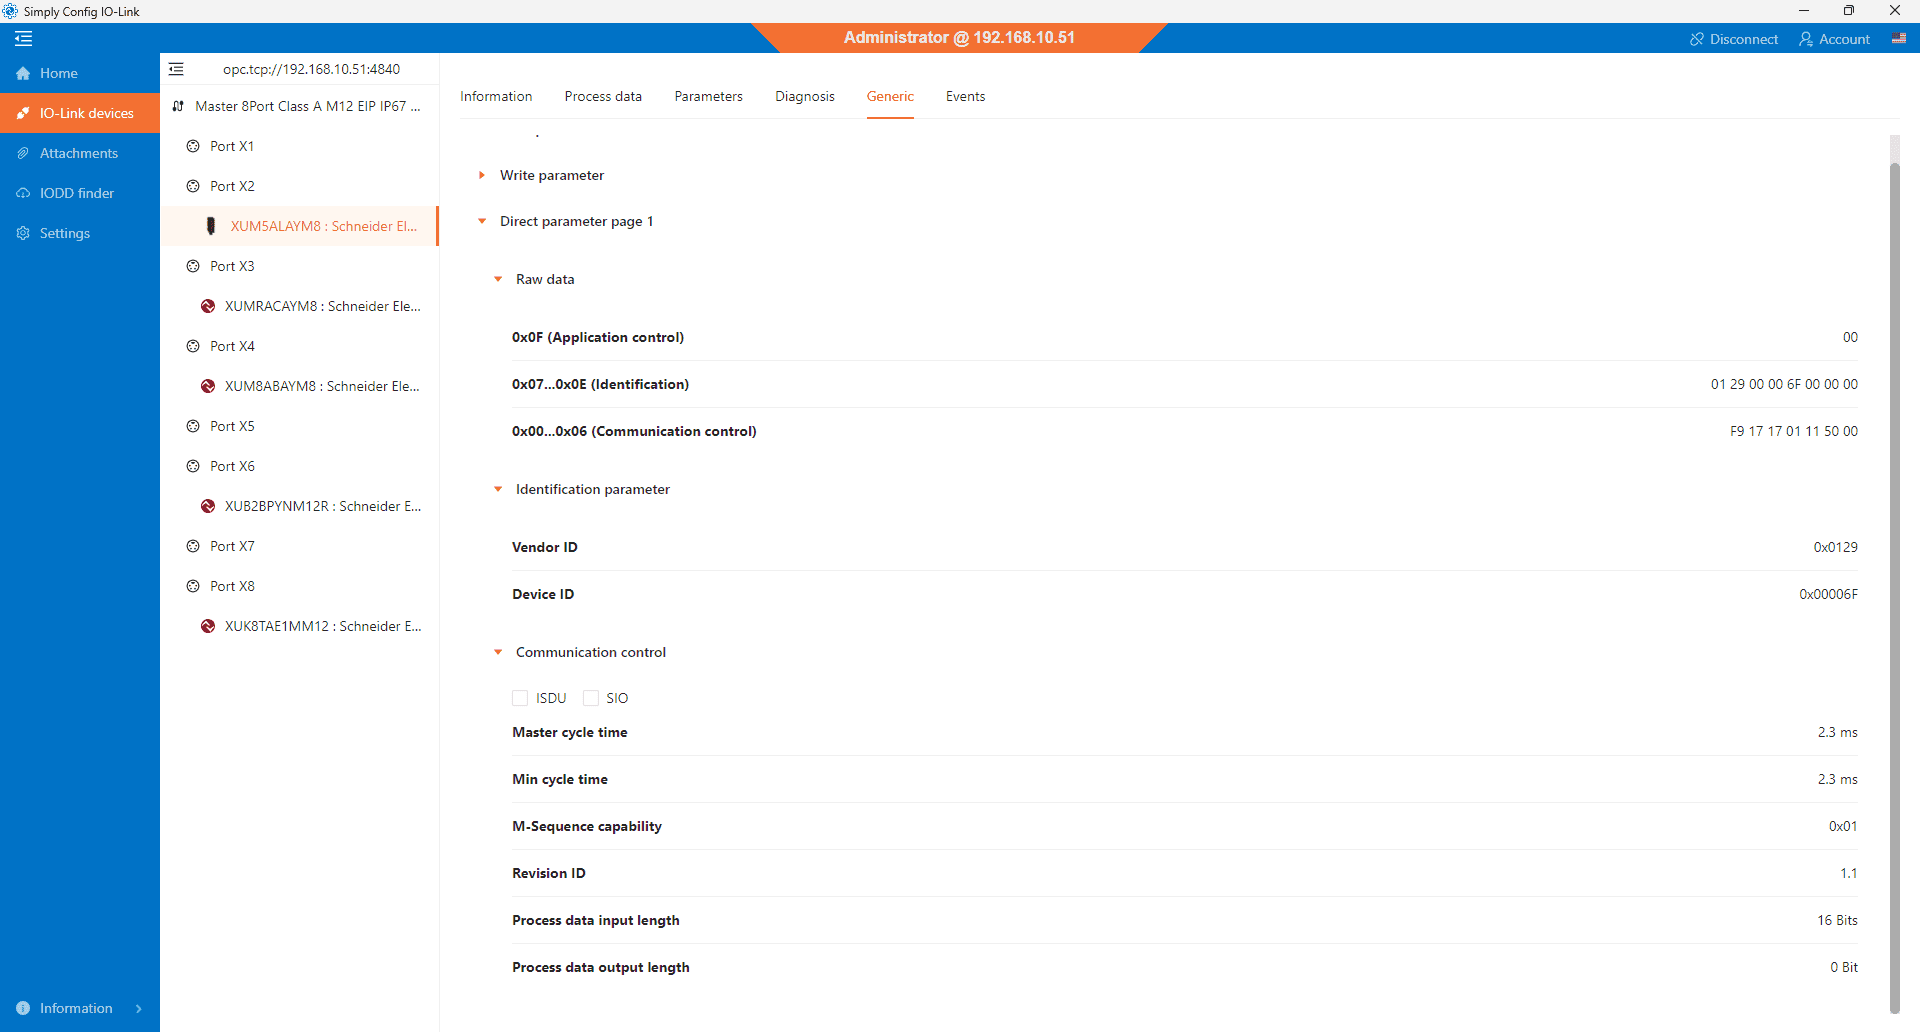
Task: Open Settings gear in sidebar
Action: [x=23, y=233]
